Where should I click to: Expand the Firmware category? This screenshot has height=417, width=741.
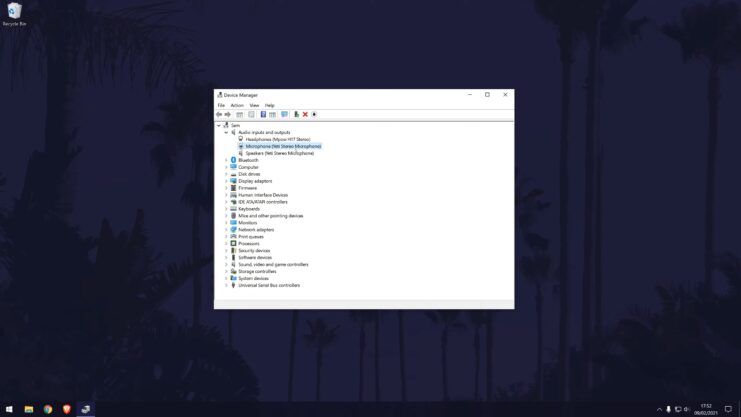pos(226,188)
